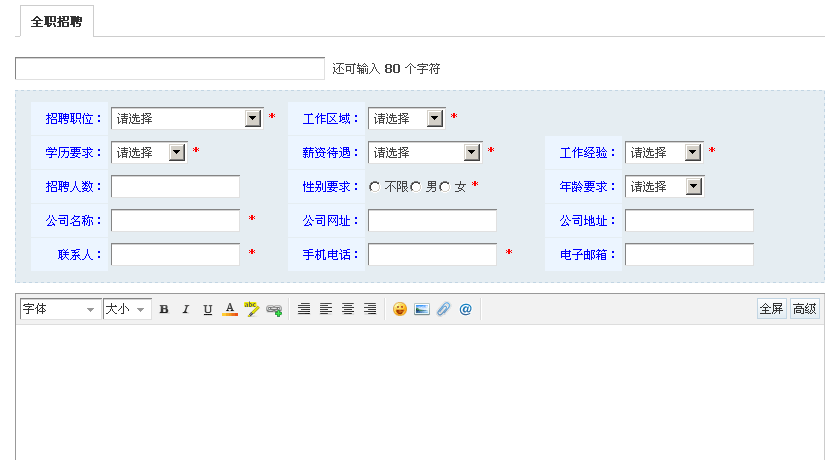Apply italic formatting in editor toolbar
835x460 pixels.
pos(186,309)
